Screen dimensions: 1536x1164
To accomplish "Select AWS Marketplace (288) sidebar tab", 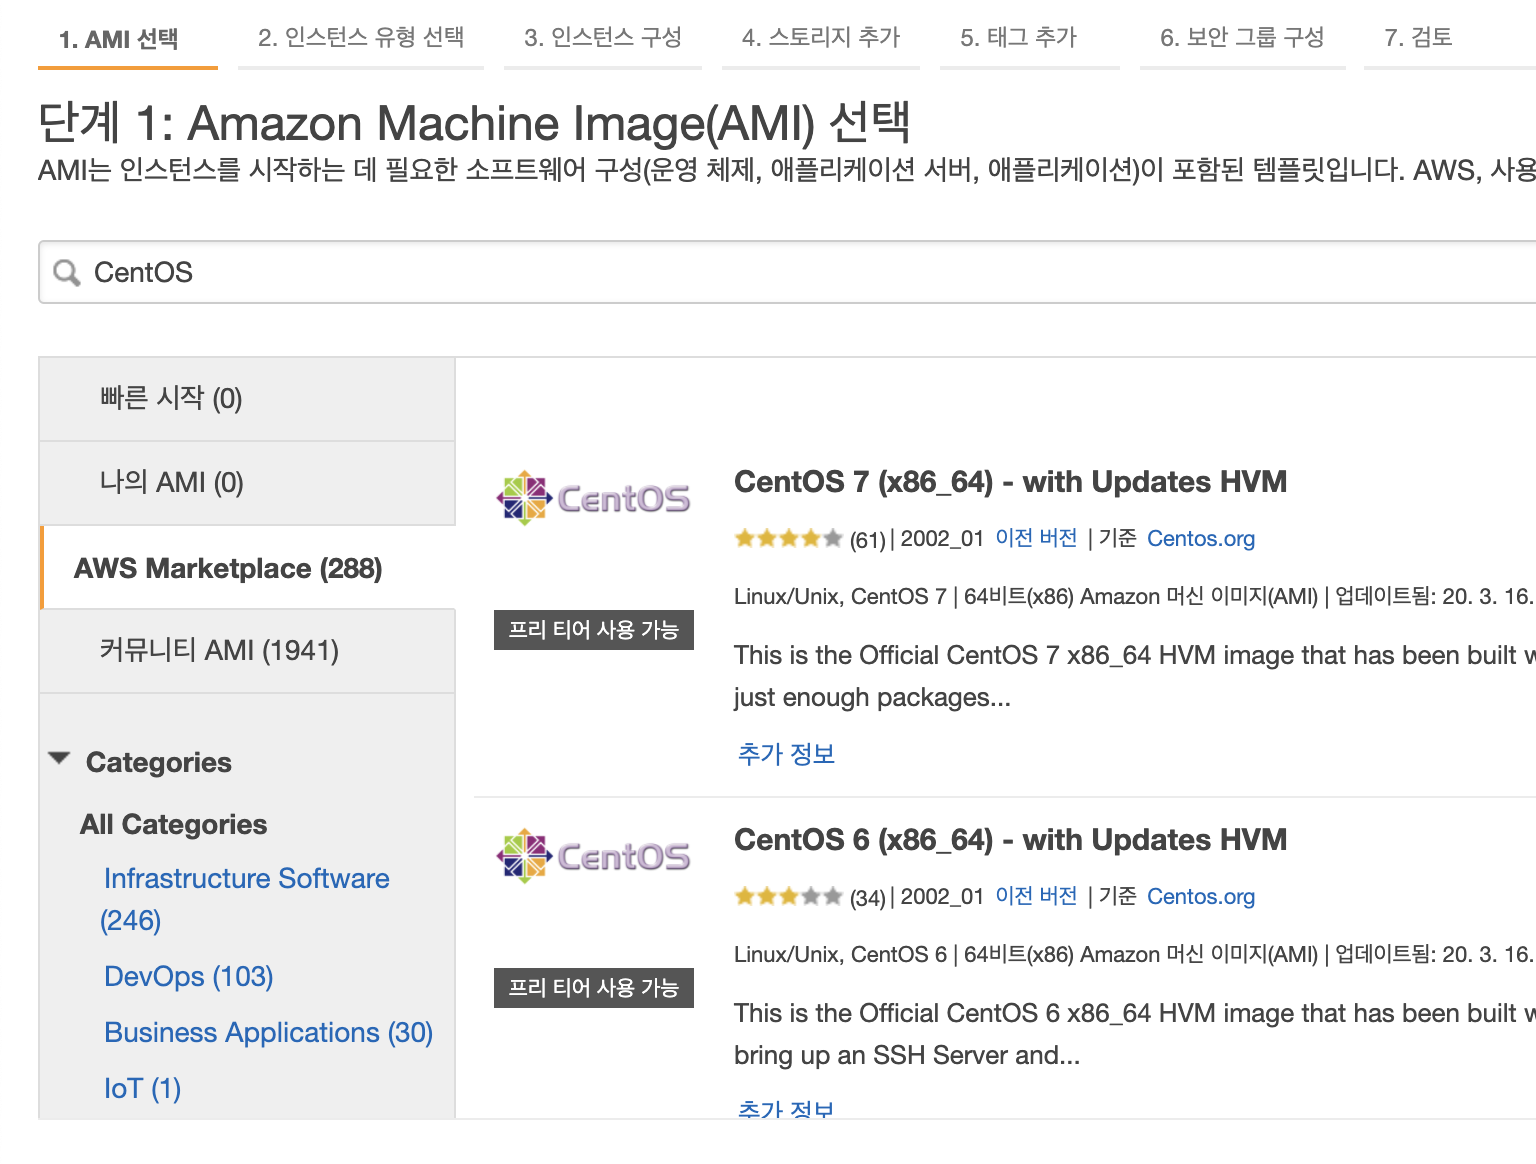I will pos(247,568).
